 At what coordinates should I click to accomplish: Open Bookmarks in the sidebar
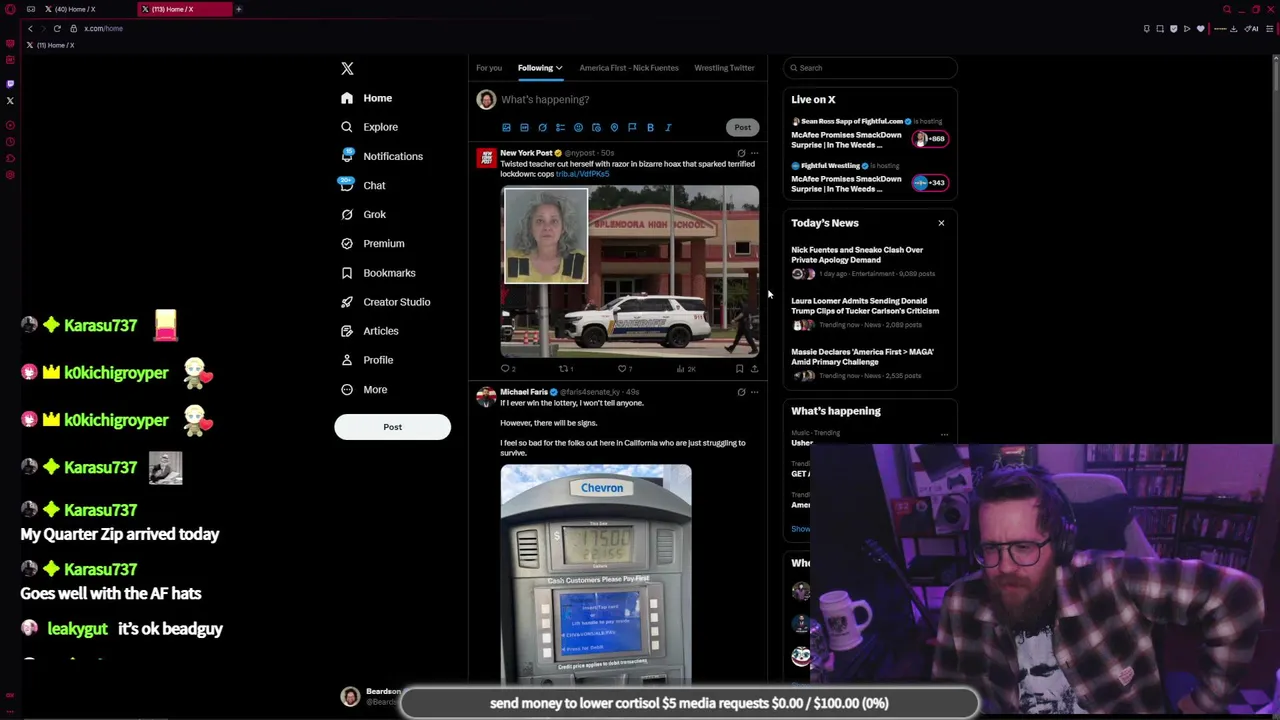(378, 273)
